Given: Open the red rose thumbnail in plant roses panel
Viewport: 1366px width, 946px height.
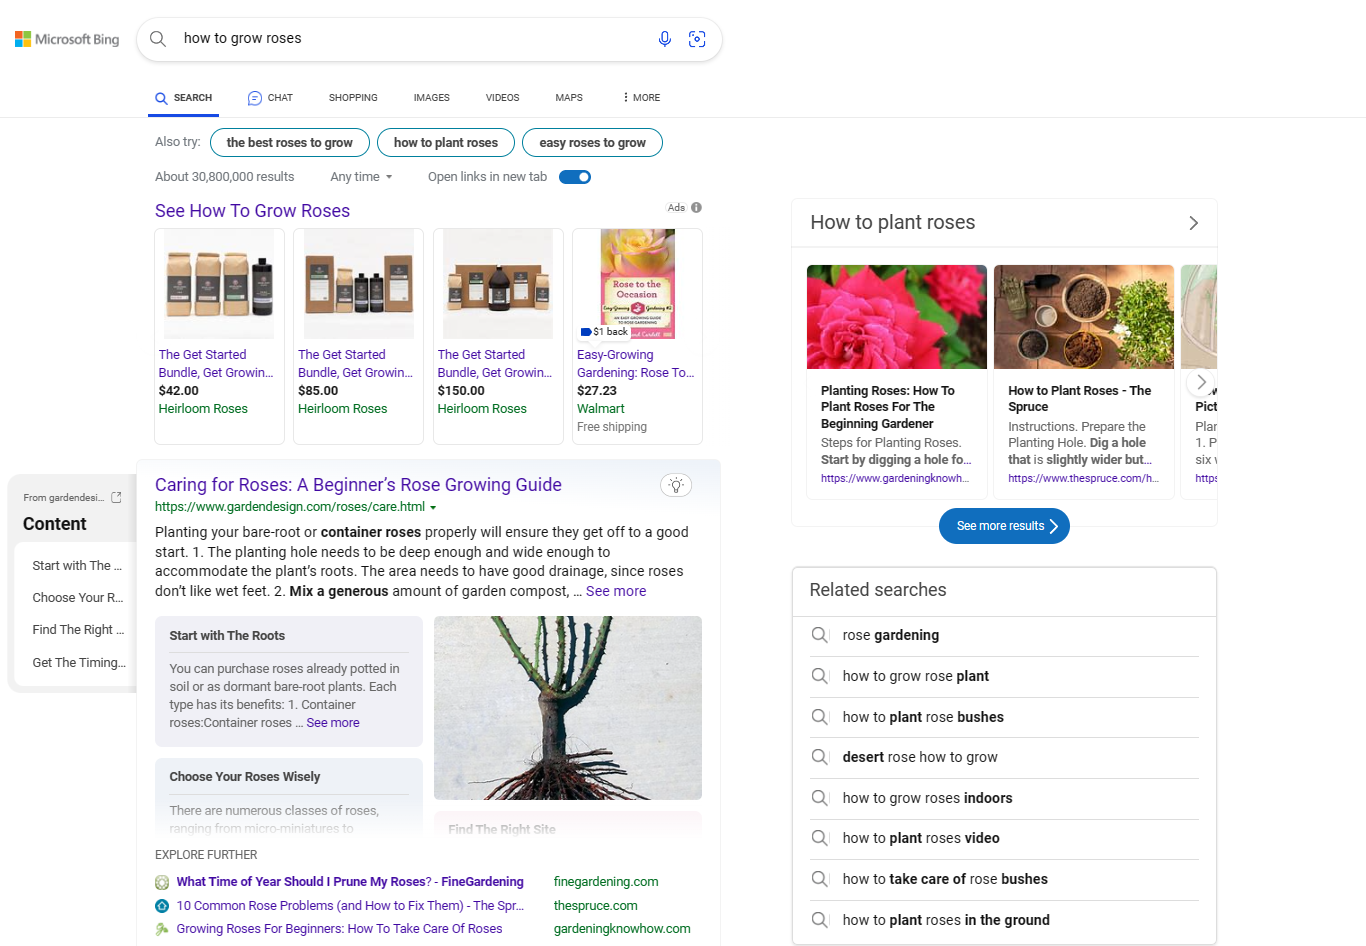Looking at the screenshot, I should (x=897, y=317).
